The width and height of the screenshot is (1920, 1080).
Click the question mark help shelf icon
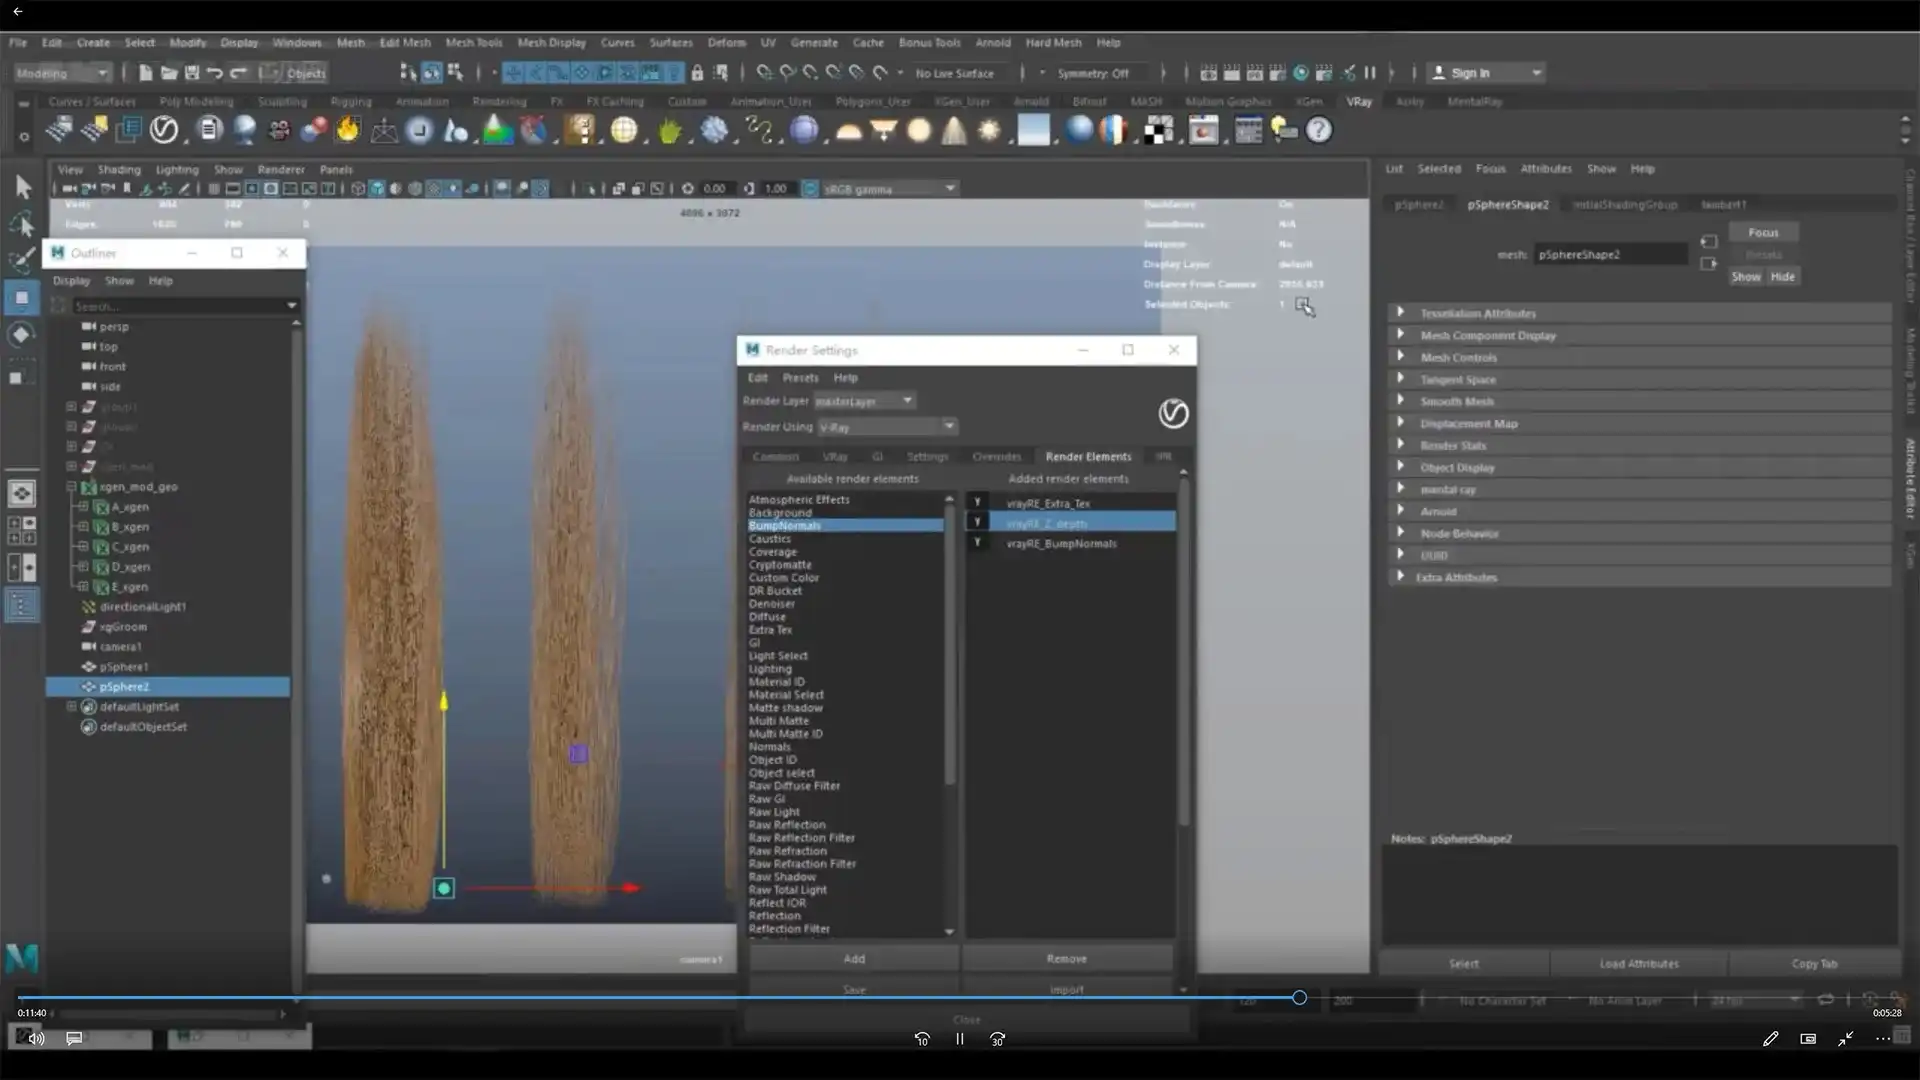coord(1319,130)
